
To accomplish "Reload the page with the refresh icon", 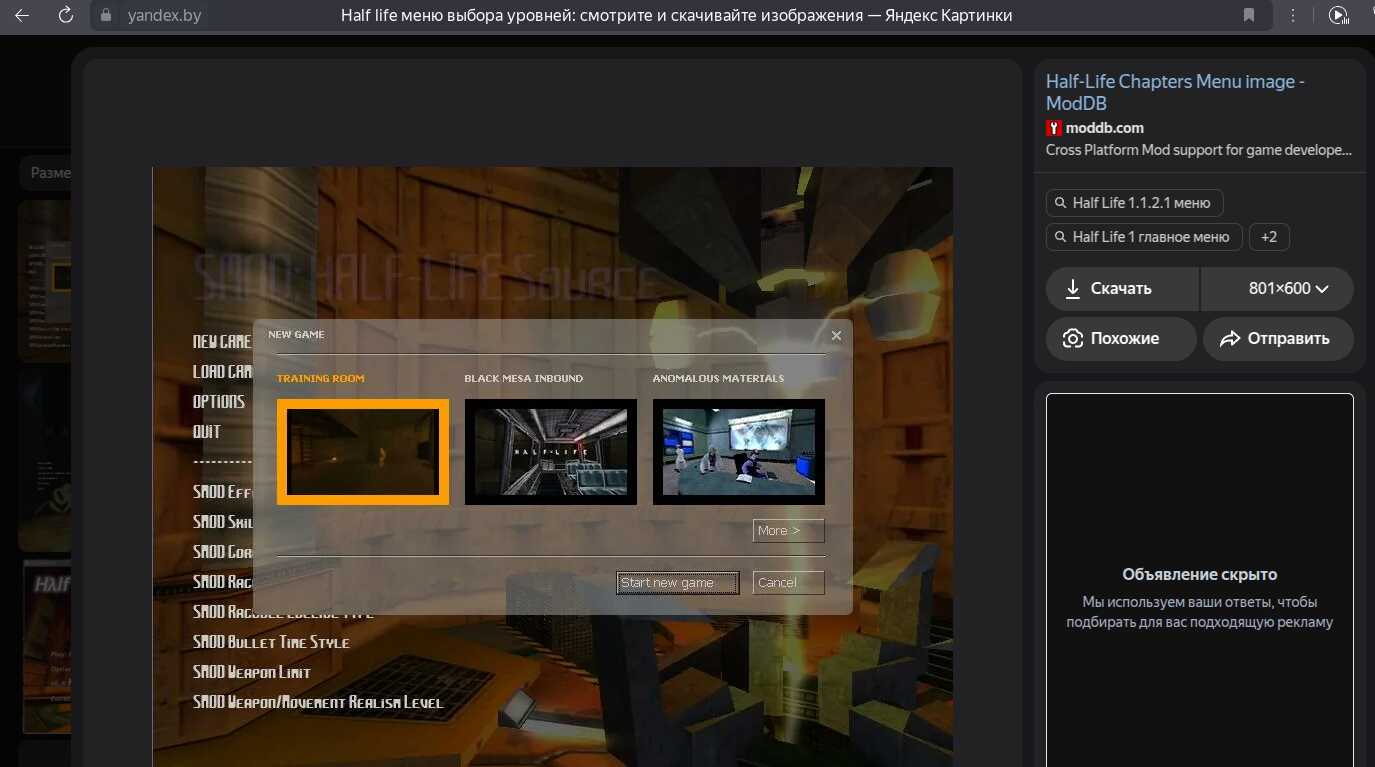I will click(x=66, y=15).
